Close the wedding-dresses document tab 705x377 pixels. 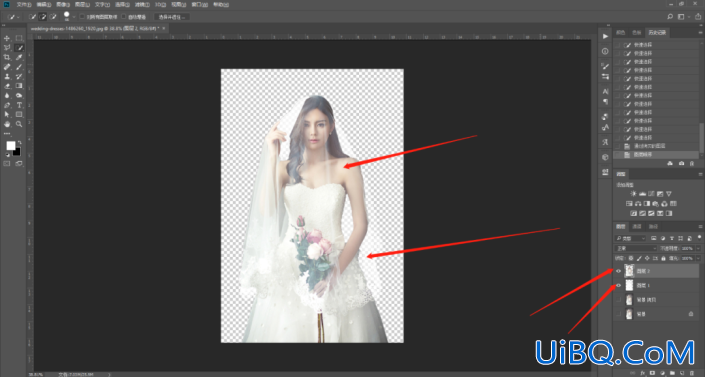[164, 28]
